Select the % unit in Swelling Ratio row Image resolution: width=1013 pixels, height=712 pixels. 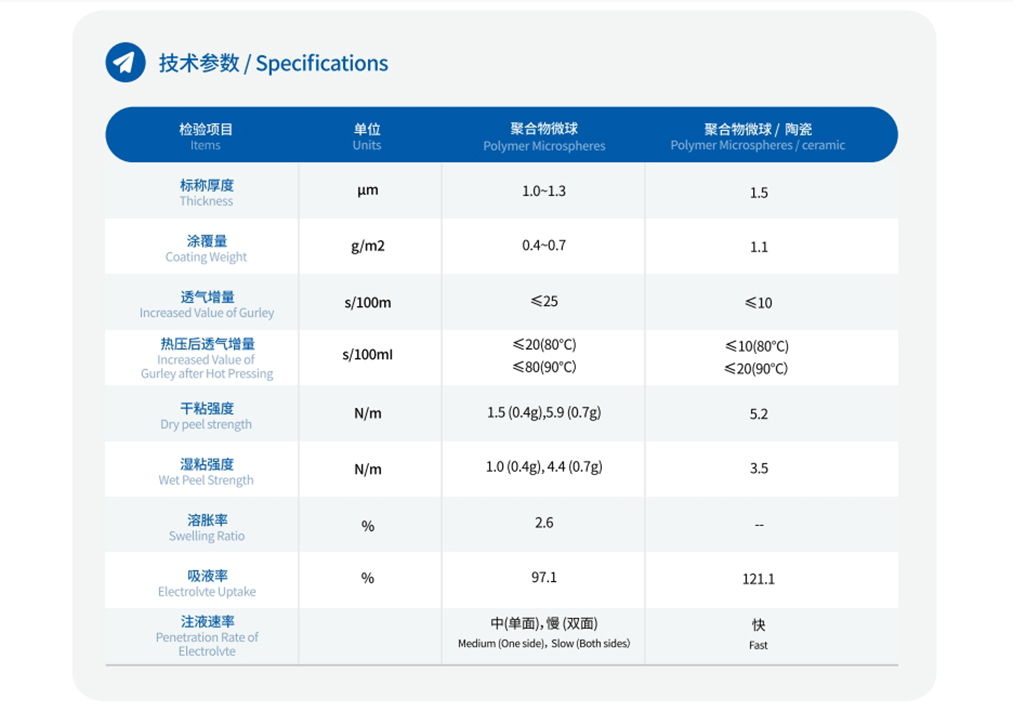point(368,526)
